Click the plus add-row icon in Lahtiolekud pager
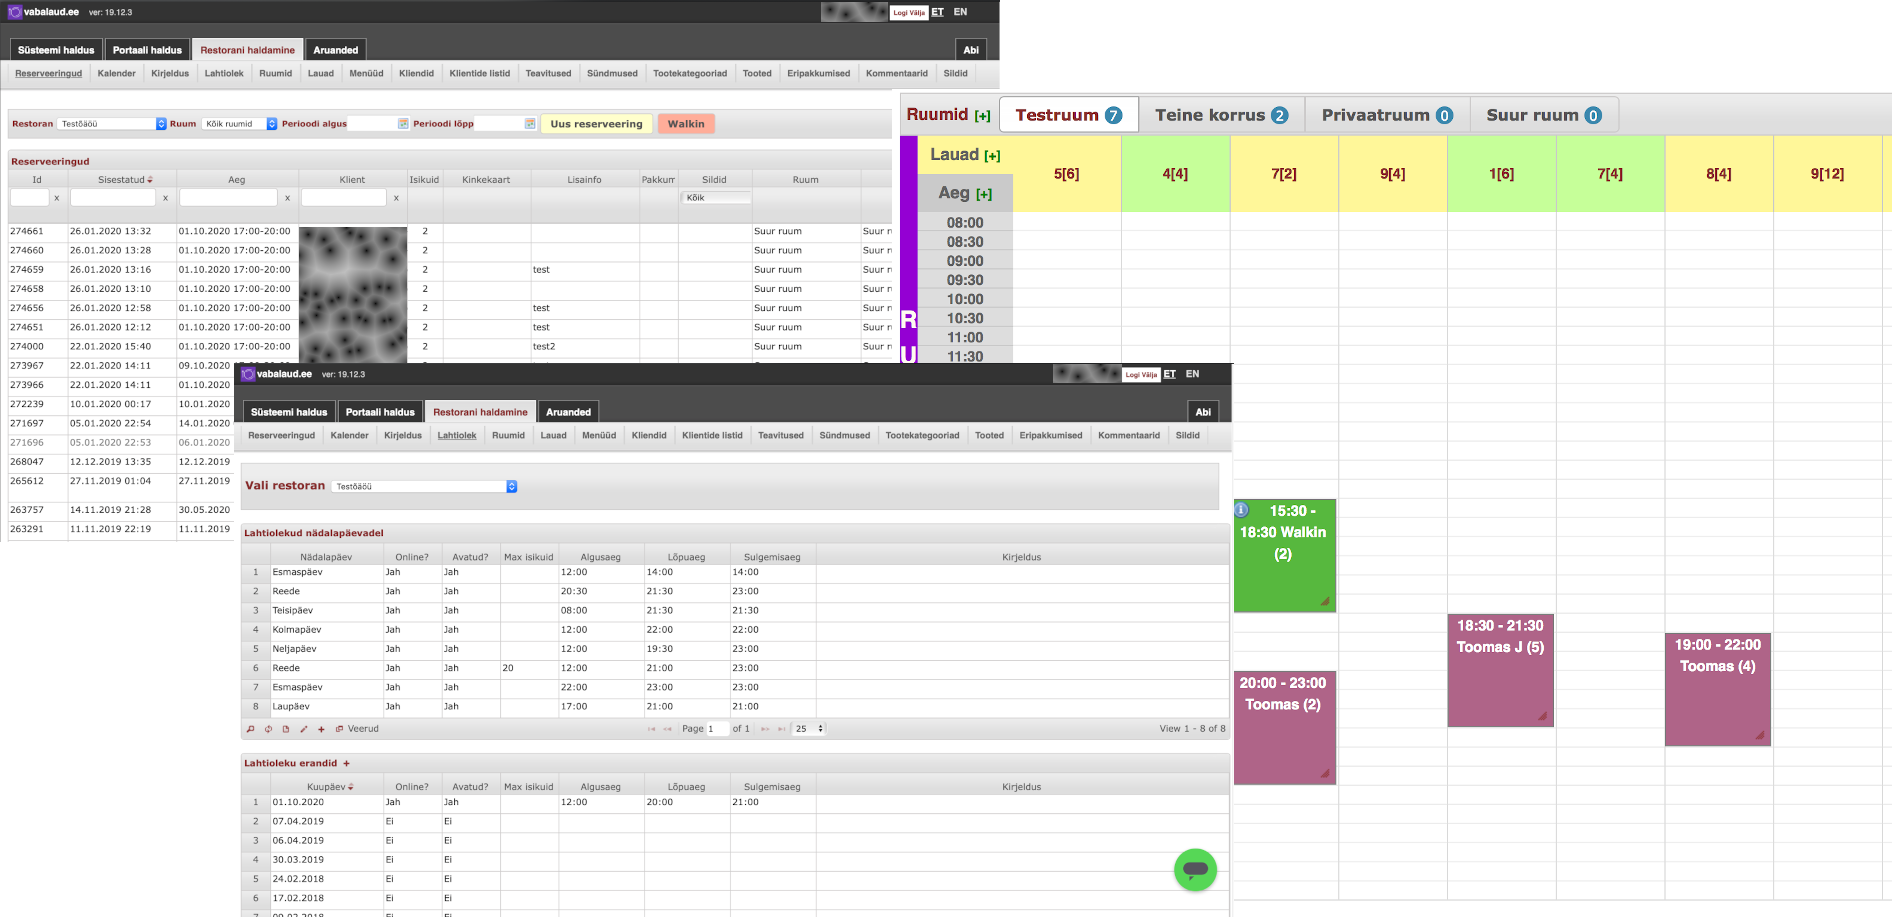Screen dimensions: 1892x917 (x=321, y=729)
